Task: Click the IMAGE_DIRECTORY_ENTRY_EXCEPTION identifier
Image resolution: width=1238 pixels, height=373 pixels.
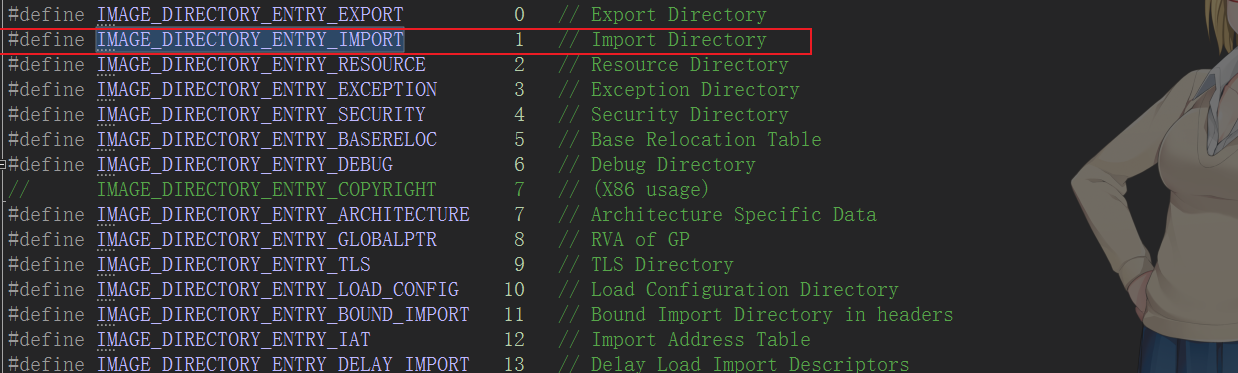Action: point(267,90)
